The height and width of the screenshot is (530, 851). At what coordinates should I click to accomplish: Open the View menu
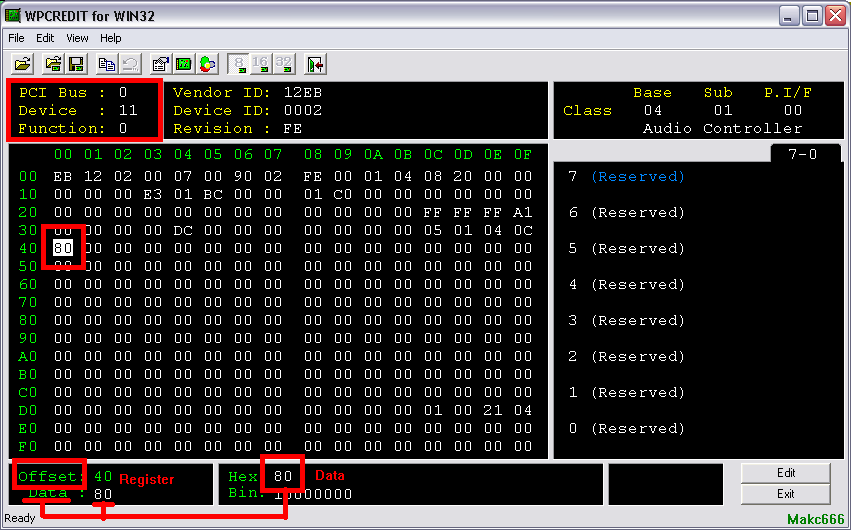tap(77, 38)
